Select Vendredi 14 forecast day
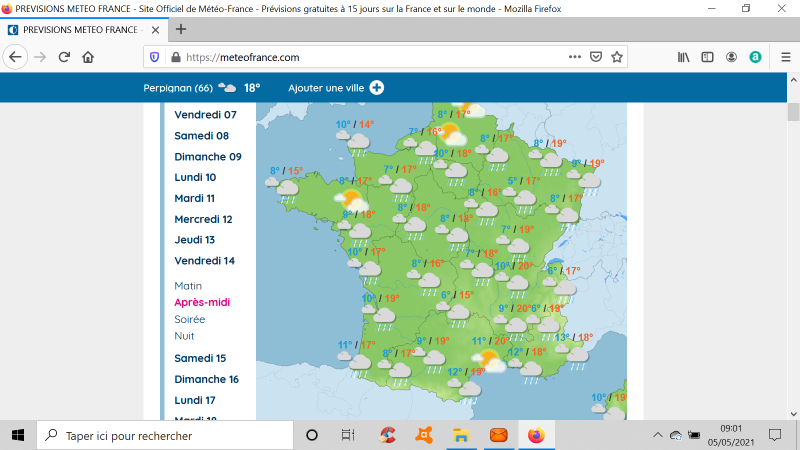The image size is (800, 450). pyautogui.click(x=205, y=261)
